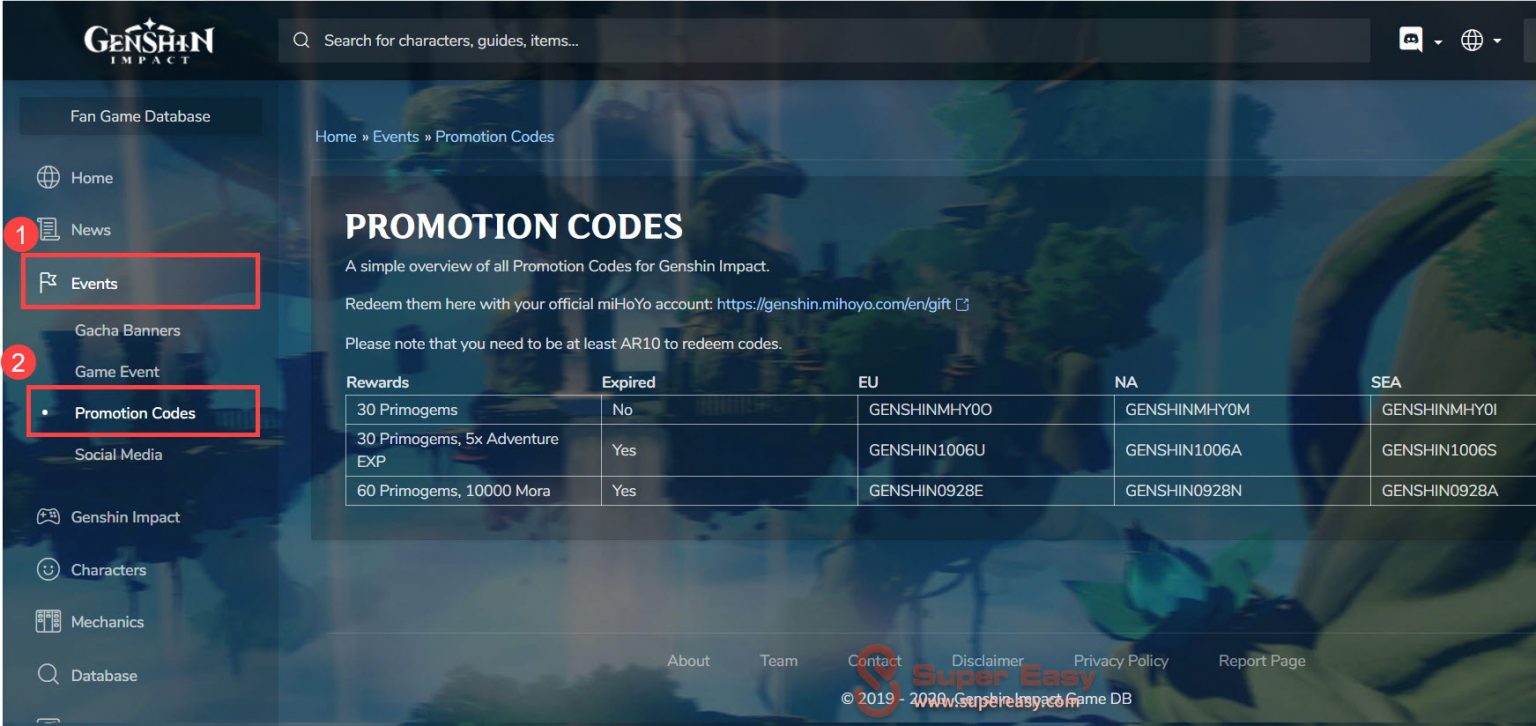
Task: Open the Privacy Policy footer link
Action: [x=1121, y=660]
